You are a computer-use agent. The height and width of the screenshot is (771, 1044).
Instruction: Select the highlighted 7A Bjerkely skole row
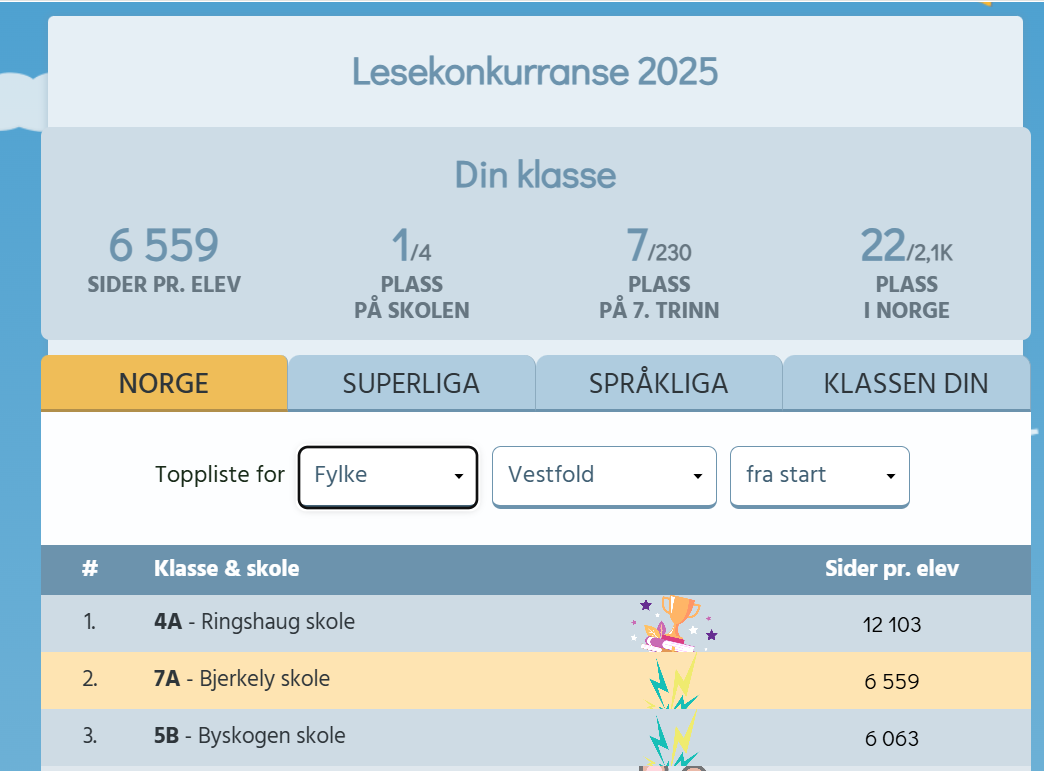pos(300,680)
